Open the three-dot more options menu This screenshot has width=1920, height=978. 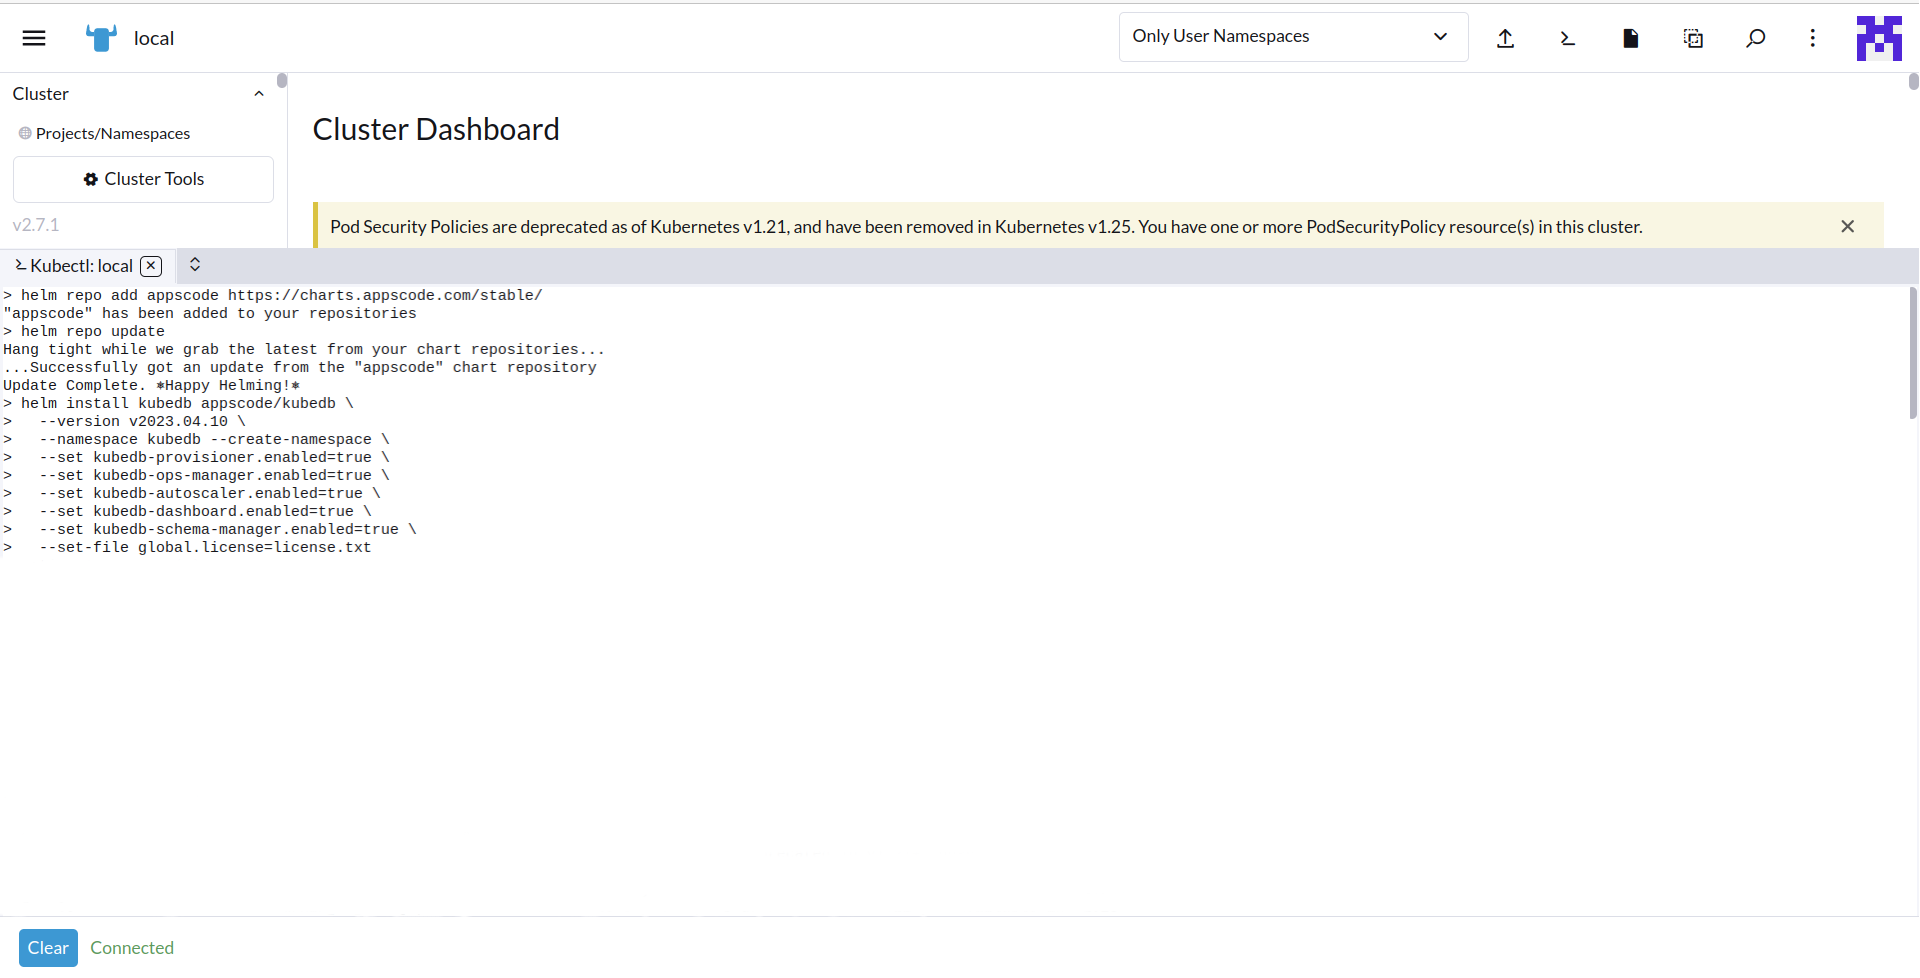(x=1812, y=38)
